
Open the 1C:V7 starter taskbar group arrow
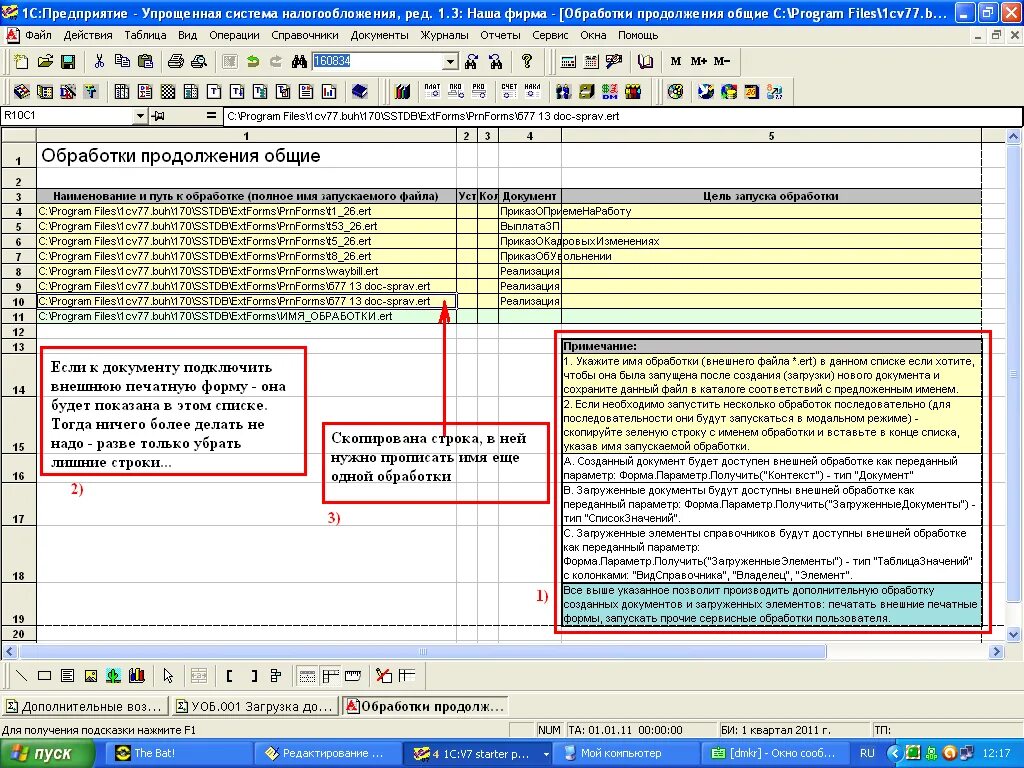point(546,754)
